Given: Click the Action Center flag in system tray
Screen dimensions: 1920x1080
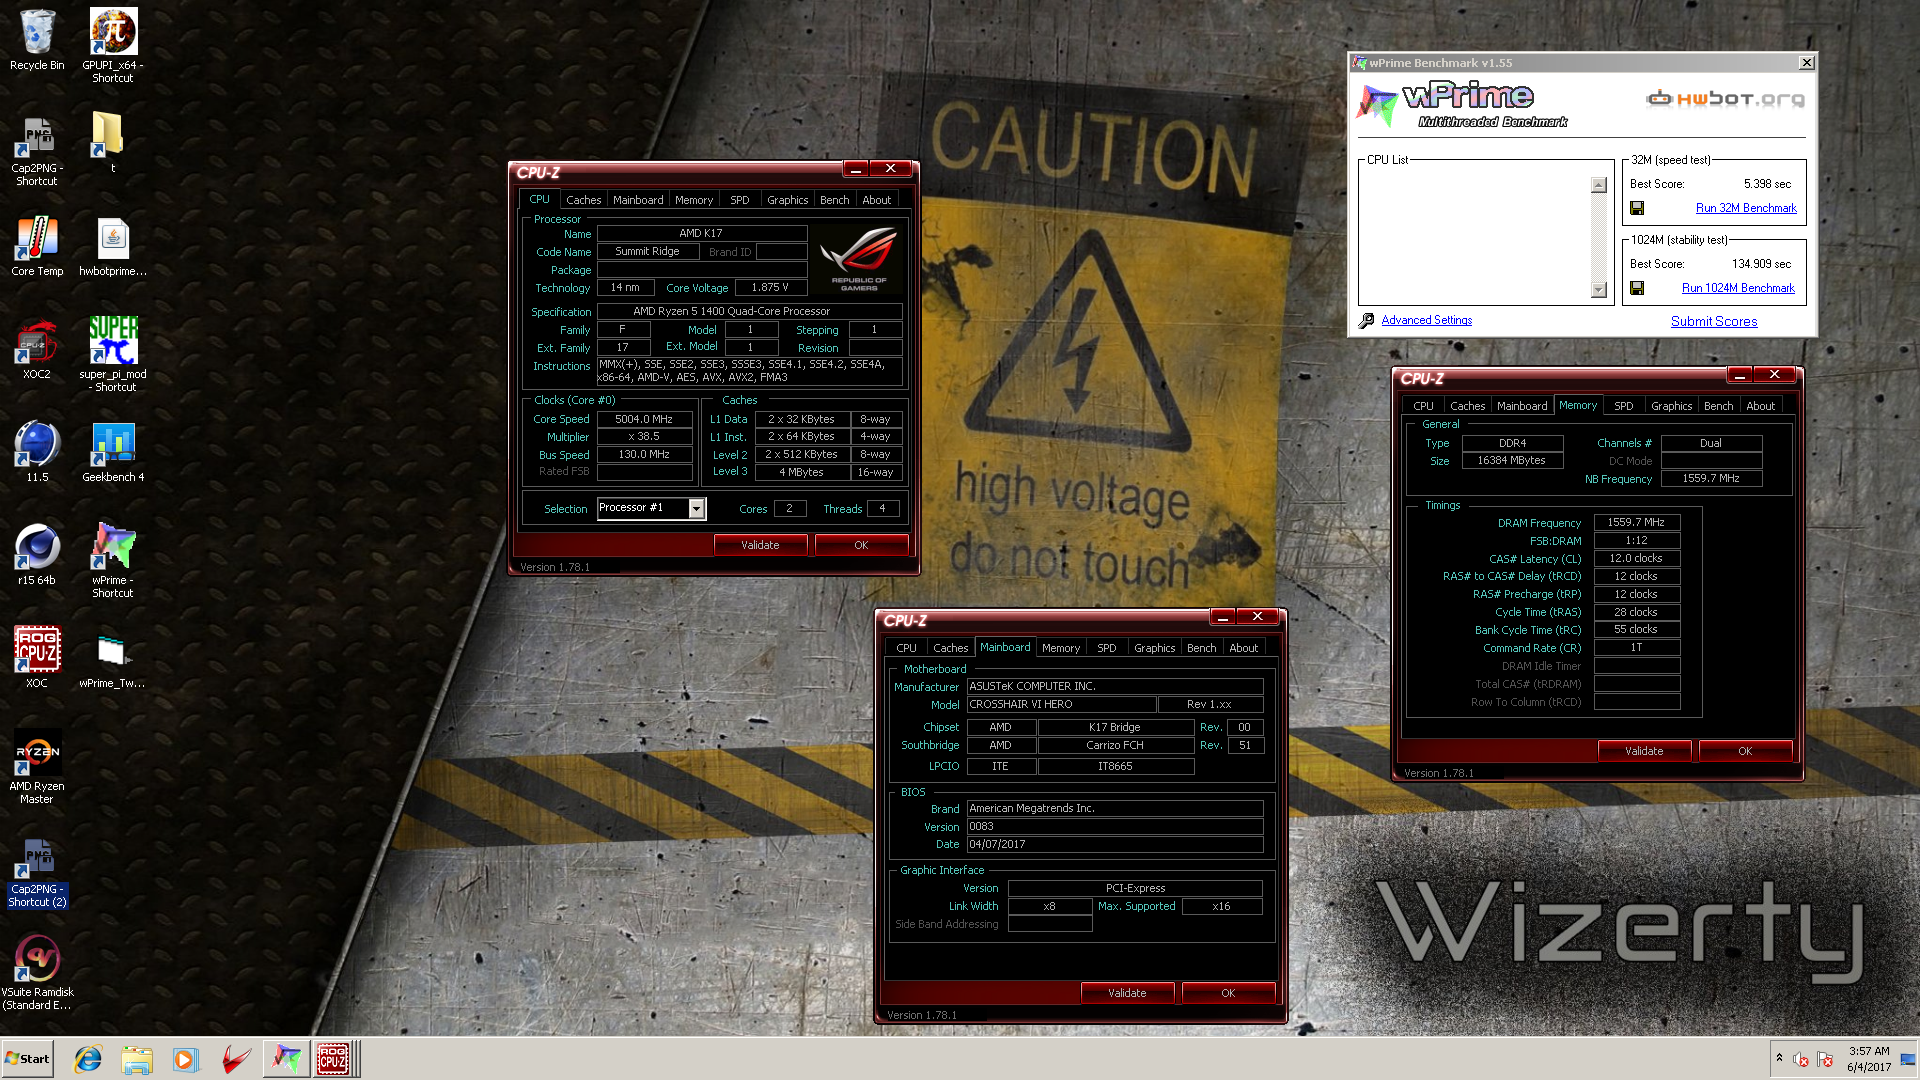Looking at the screenshot, I should (1825, 1059).
